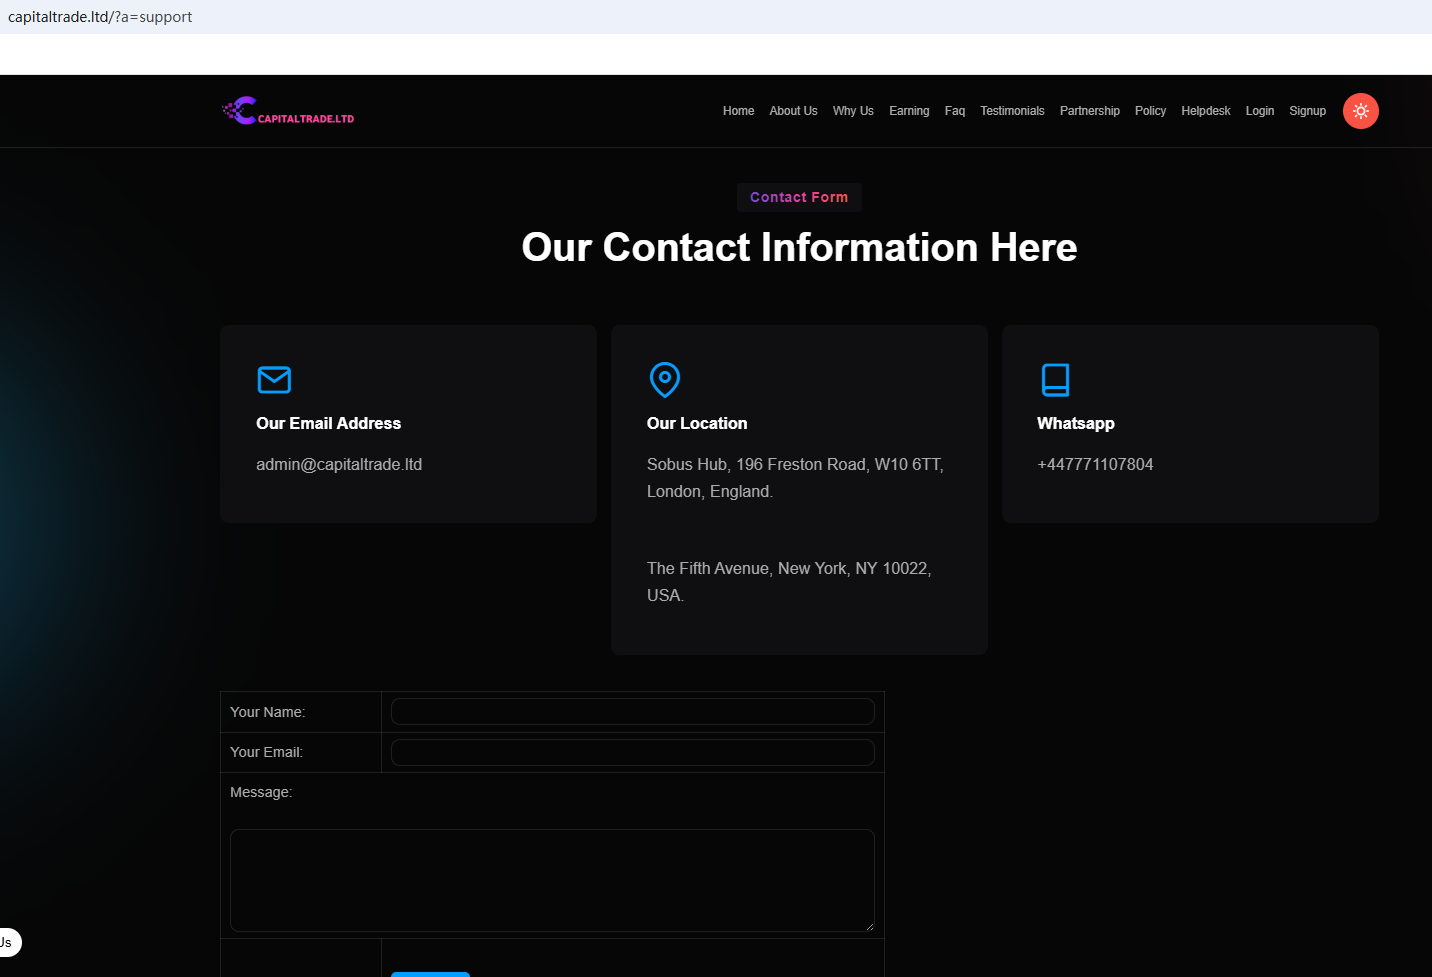Viewport: 1432px width, 977px height.
Task: Select Helpdesk in the navigation bar
Action: [x=1205, y=111]
